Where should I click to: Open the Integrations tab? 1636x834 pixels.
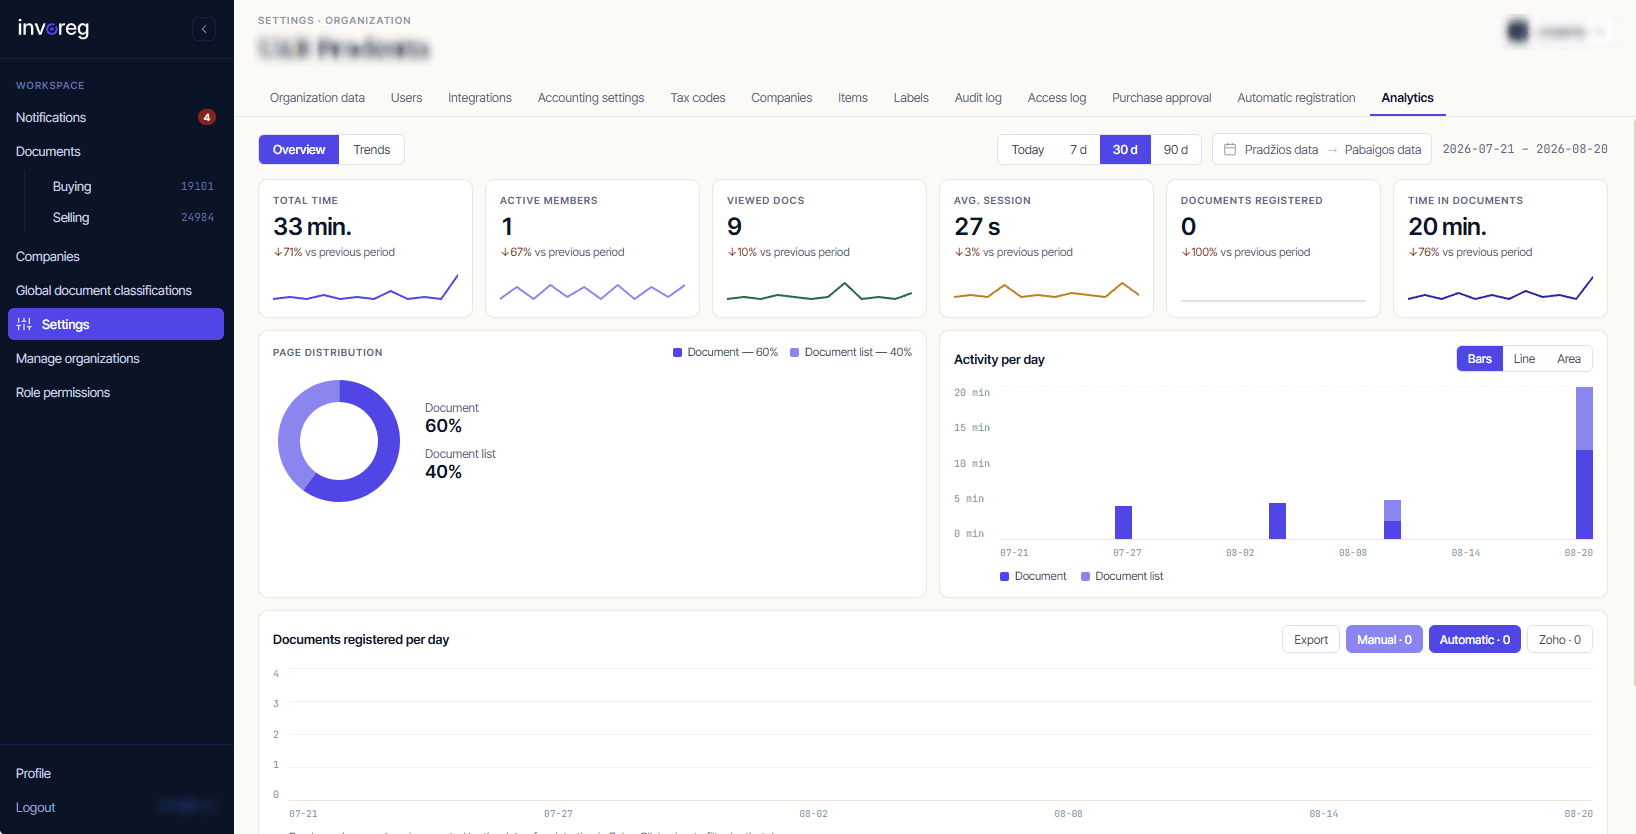point(480,98)
